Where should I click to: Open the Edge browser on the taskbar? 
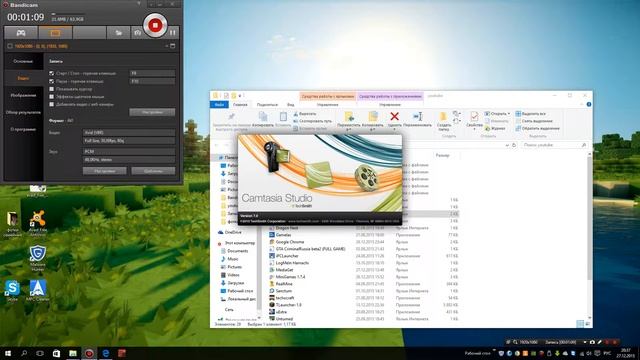(x=106, y=353)
